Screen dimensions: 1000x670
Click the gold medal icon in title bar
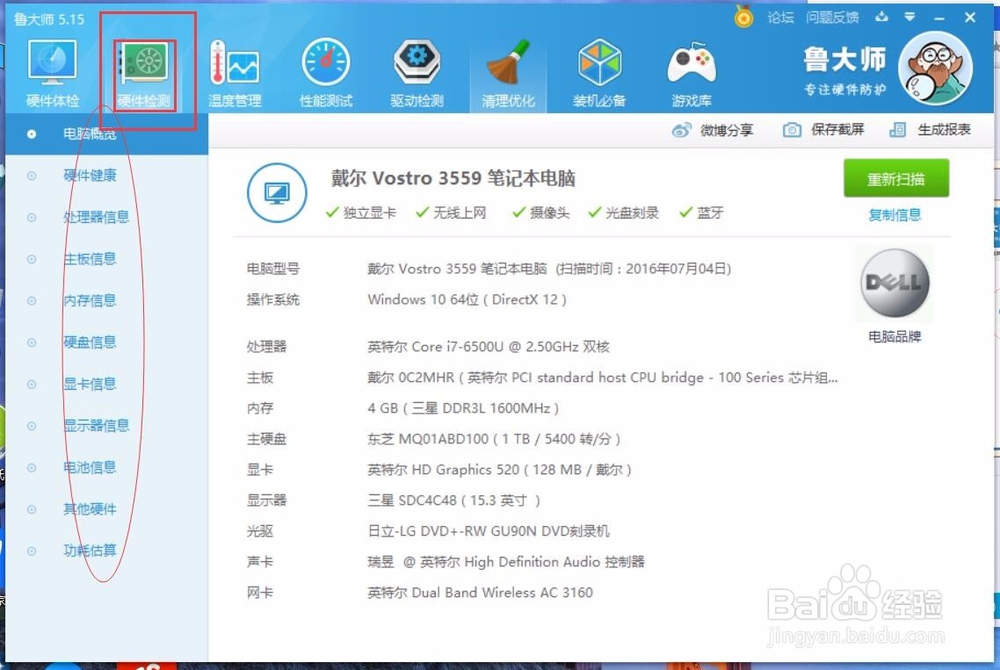(x=744, y=17)
